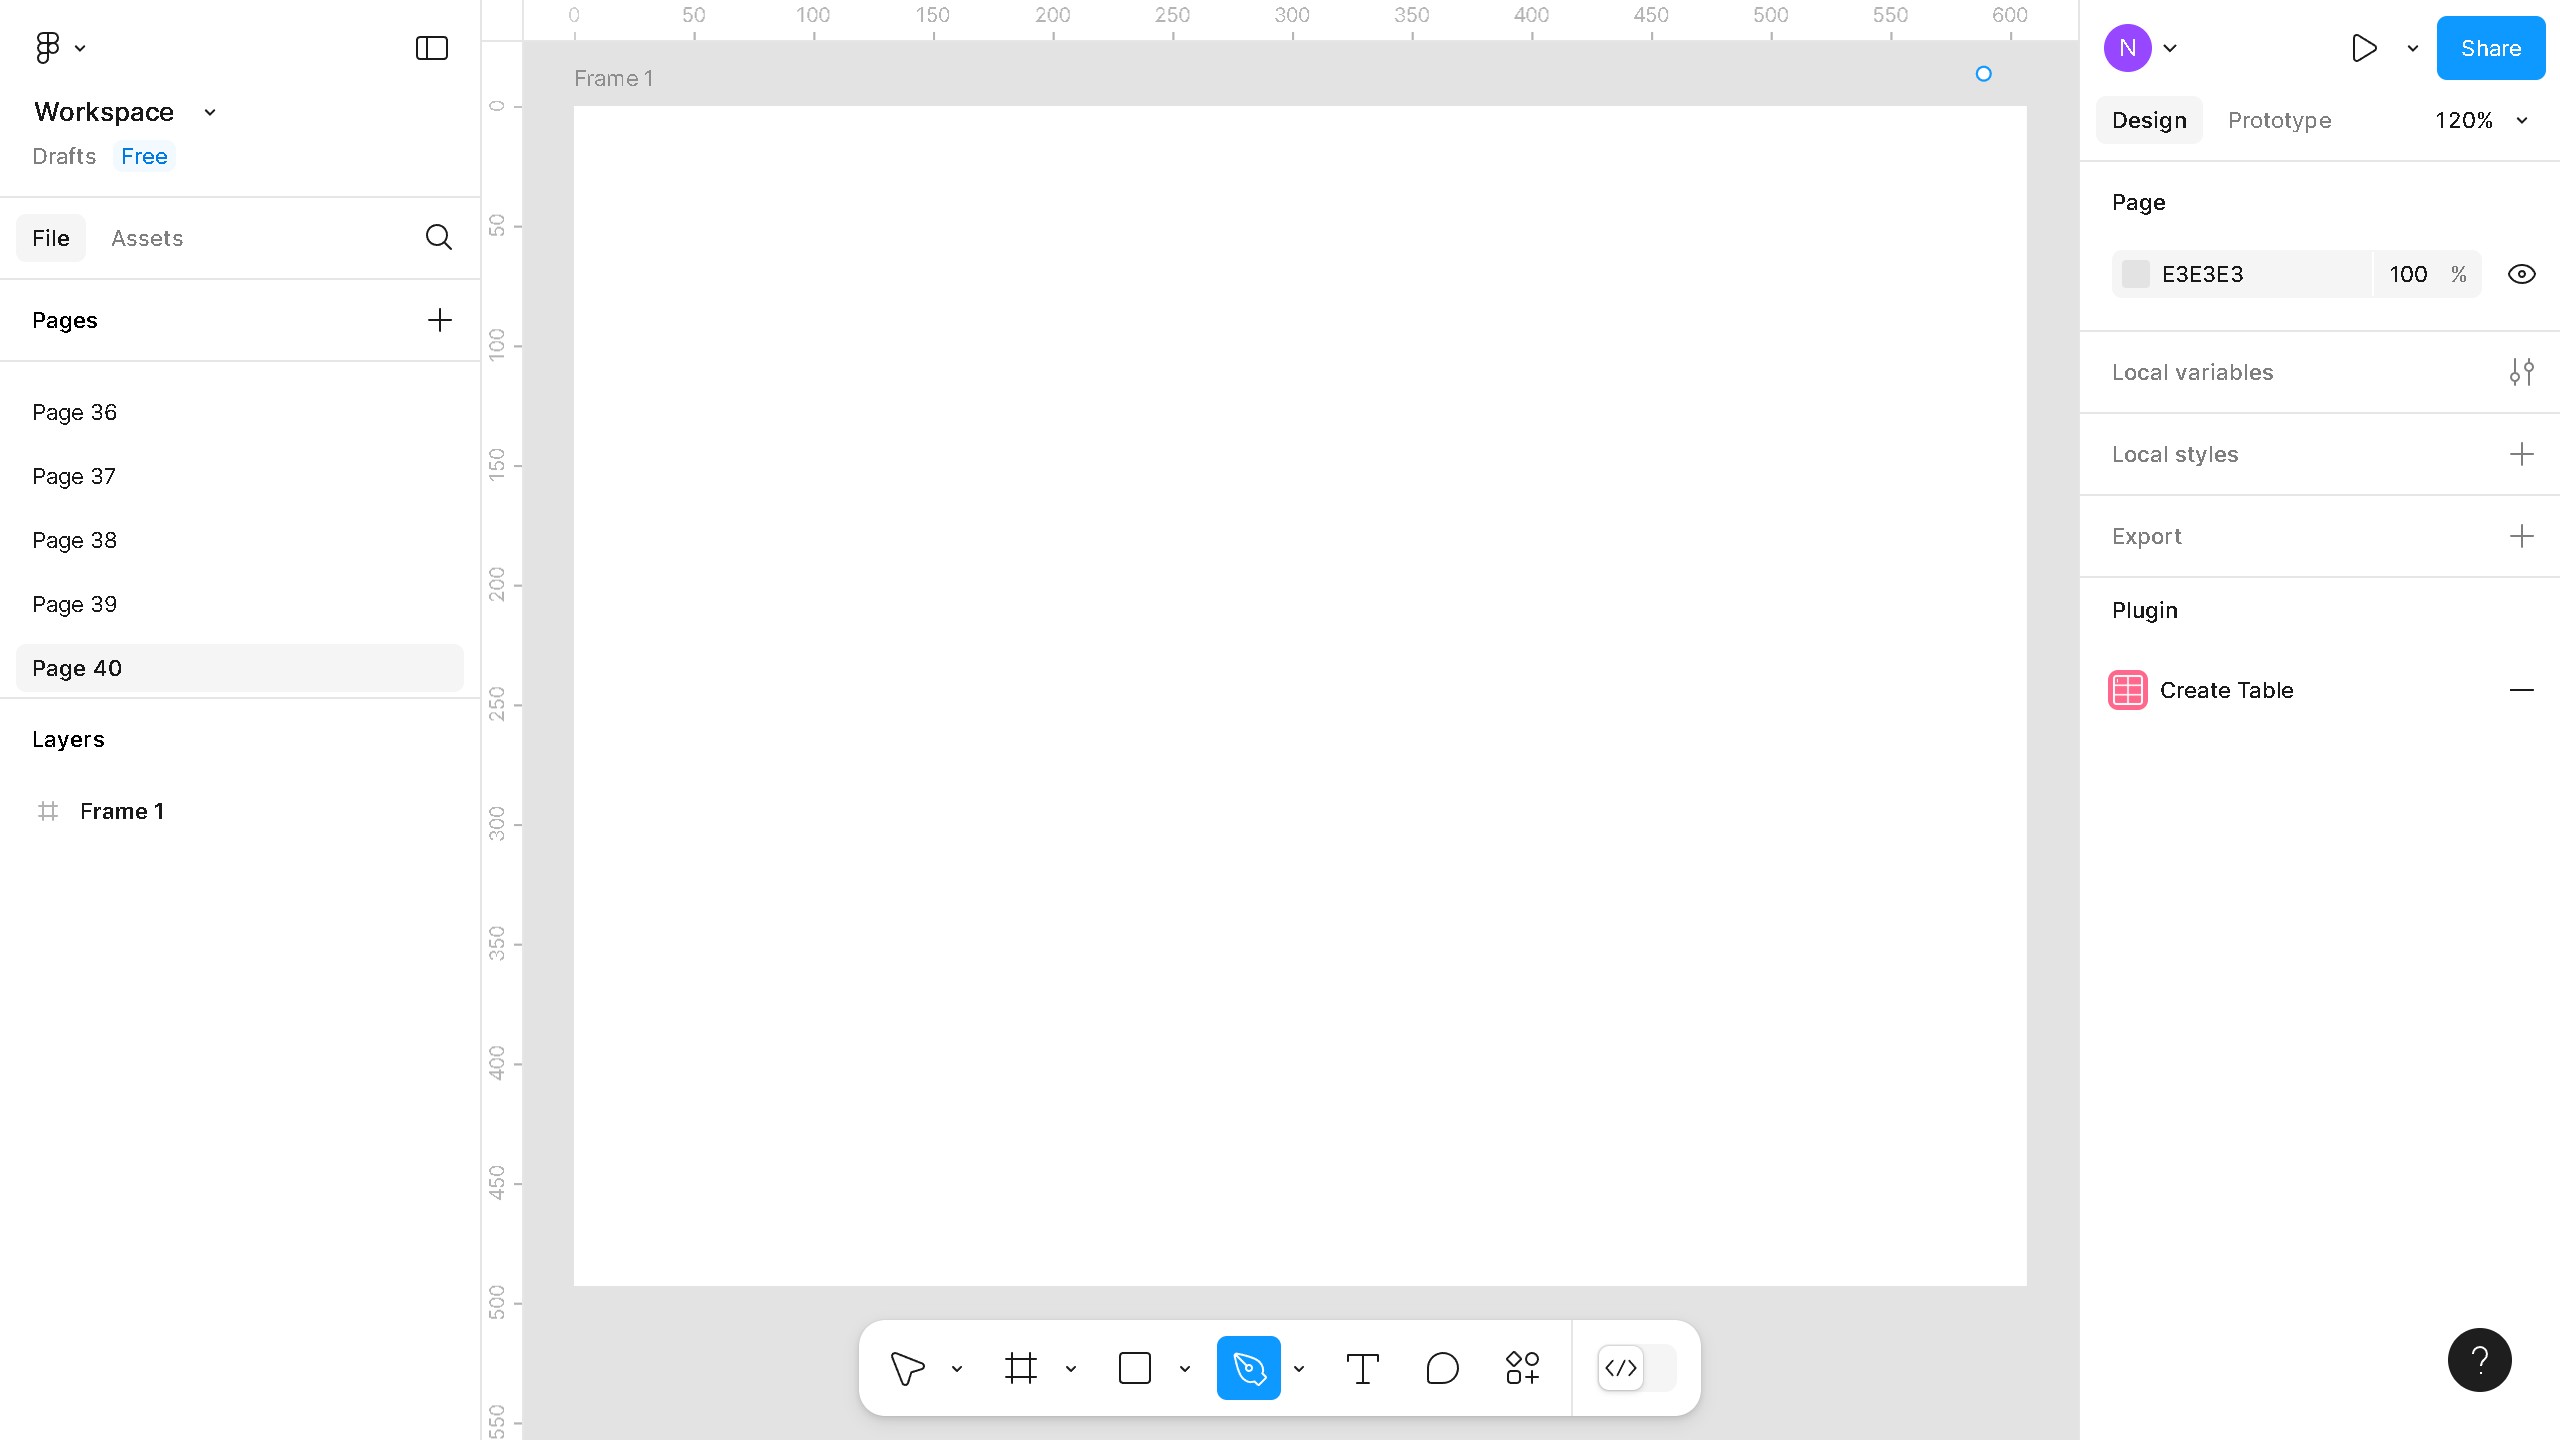Select the Comment tool bubble icon
Screen dimensions: 2560x1440
coord(1442,1368)
